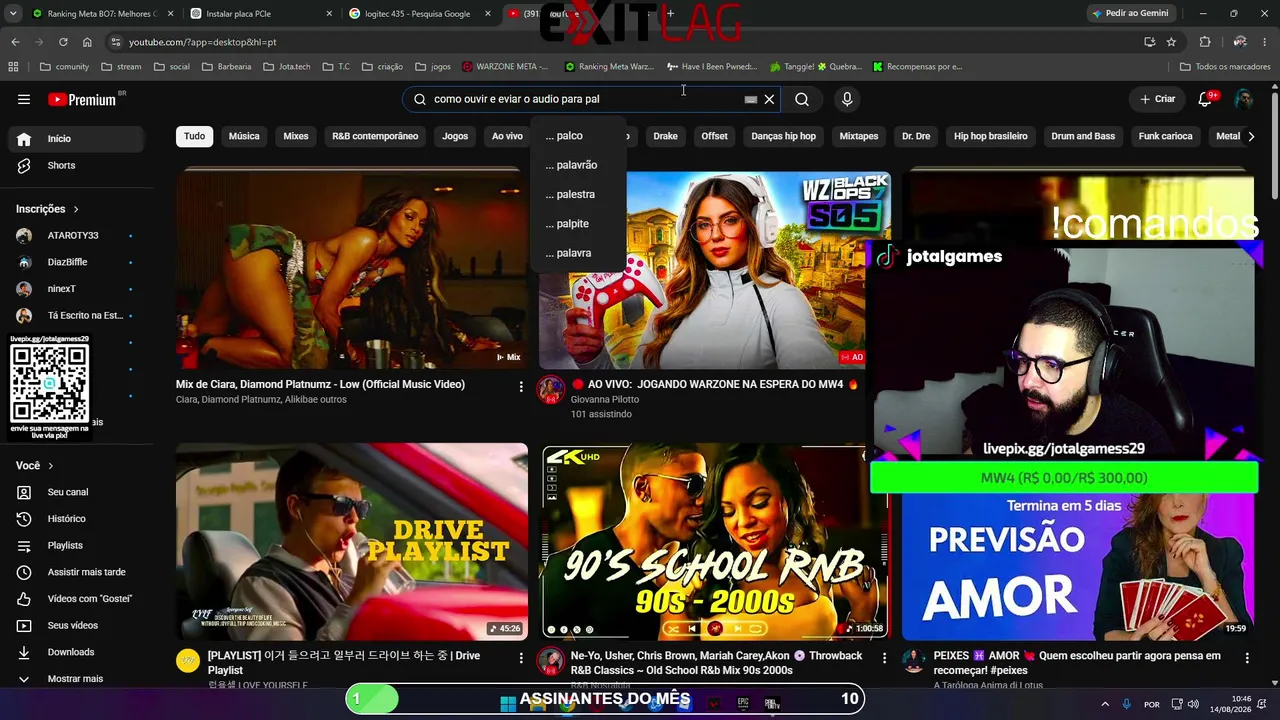
Task: Choose the palavrão search suggestion
Action: (x=579, y=165)
